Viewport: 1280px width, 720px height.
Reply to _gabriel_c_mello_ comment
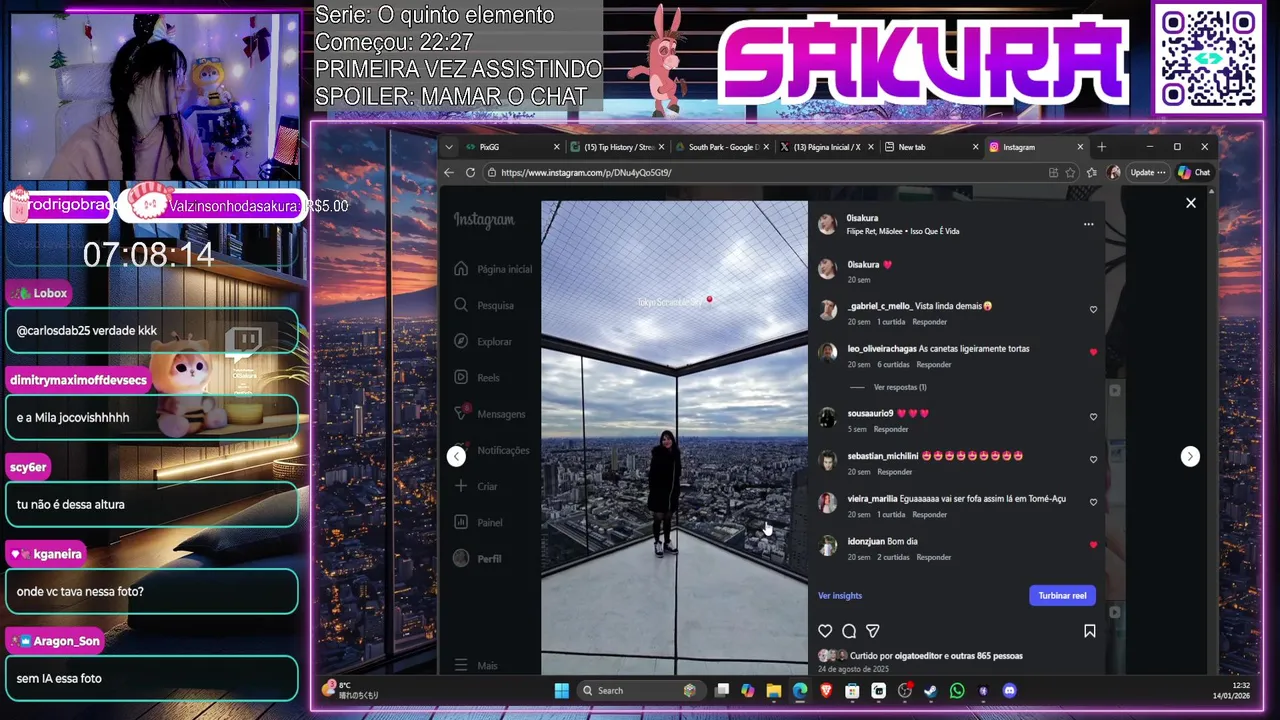click(x=929, y=322)
